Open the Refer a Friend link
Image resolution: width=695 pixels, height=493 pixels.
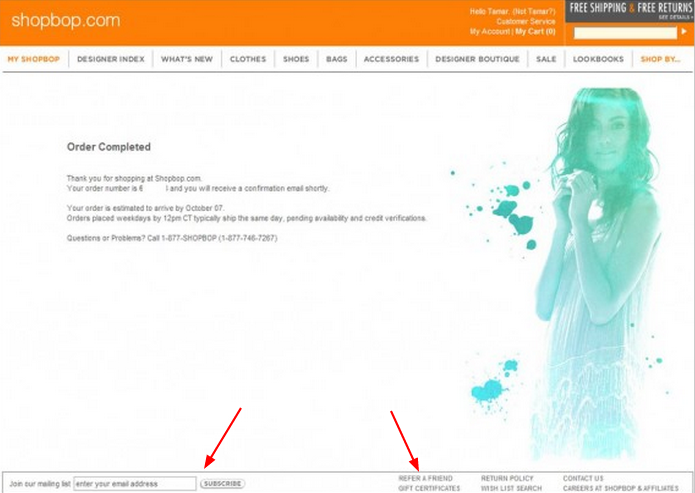point(426,478)
